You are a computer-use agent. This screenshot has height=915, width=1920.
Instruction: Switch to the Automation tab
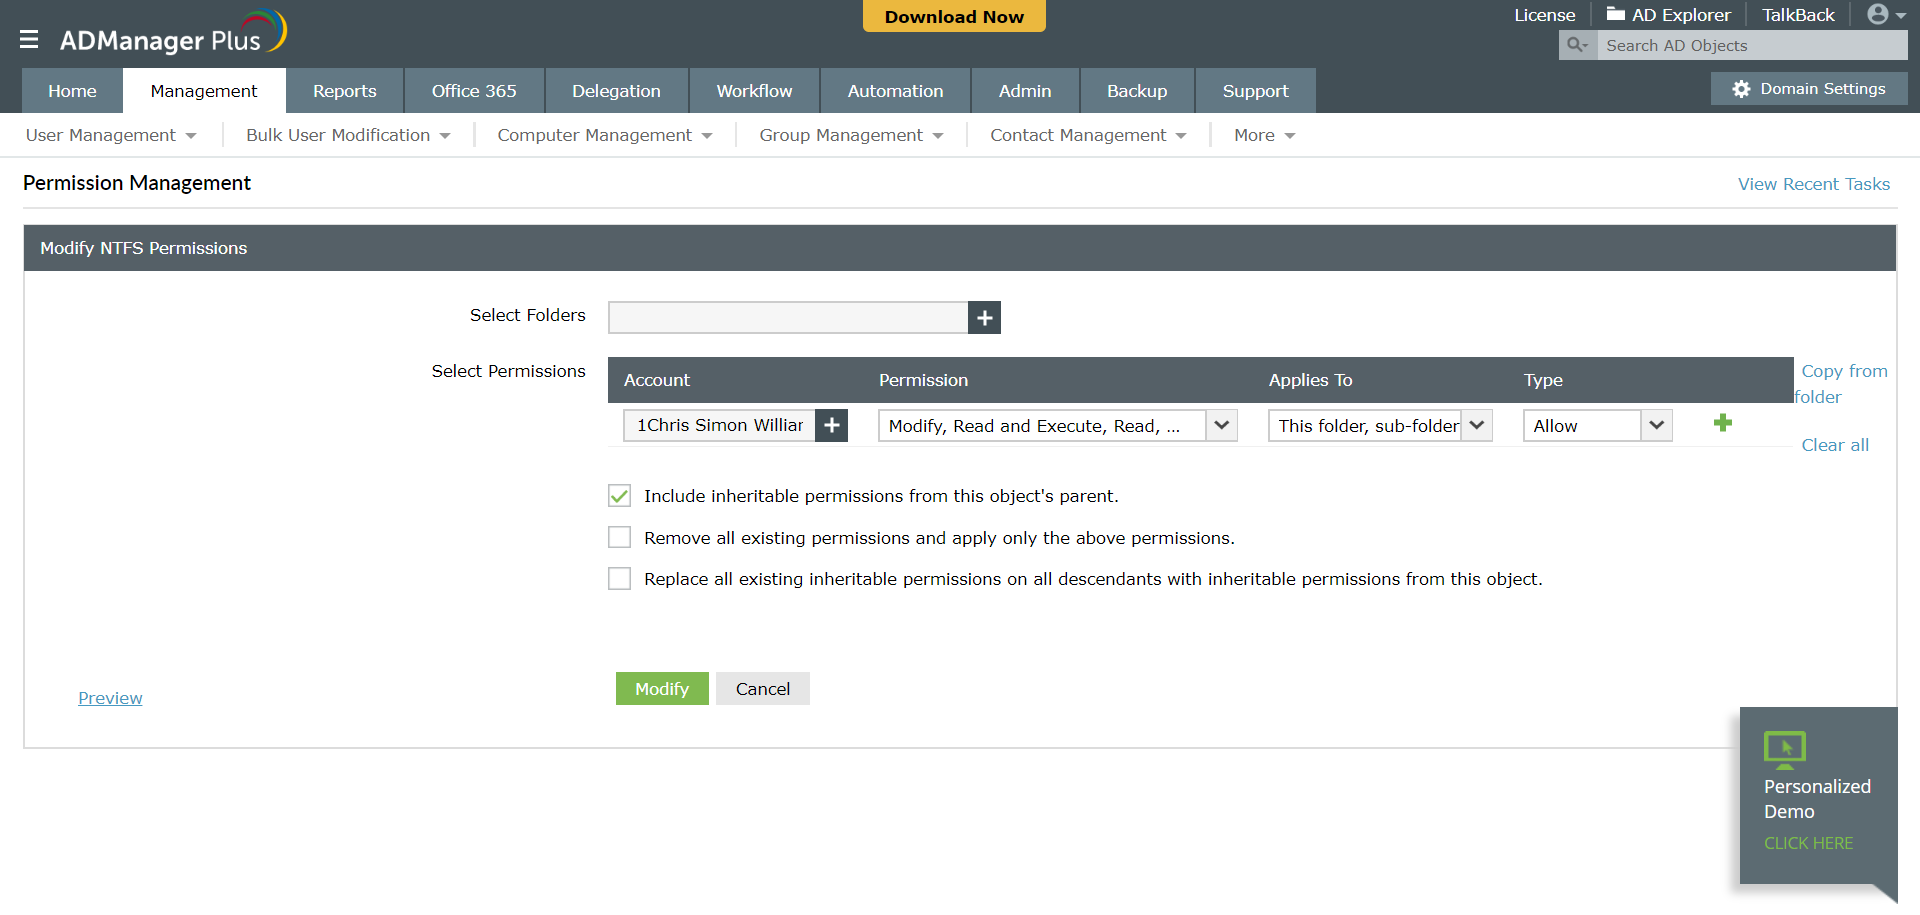(895, 91)
